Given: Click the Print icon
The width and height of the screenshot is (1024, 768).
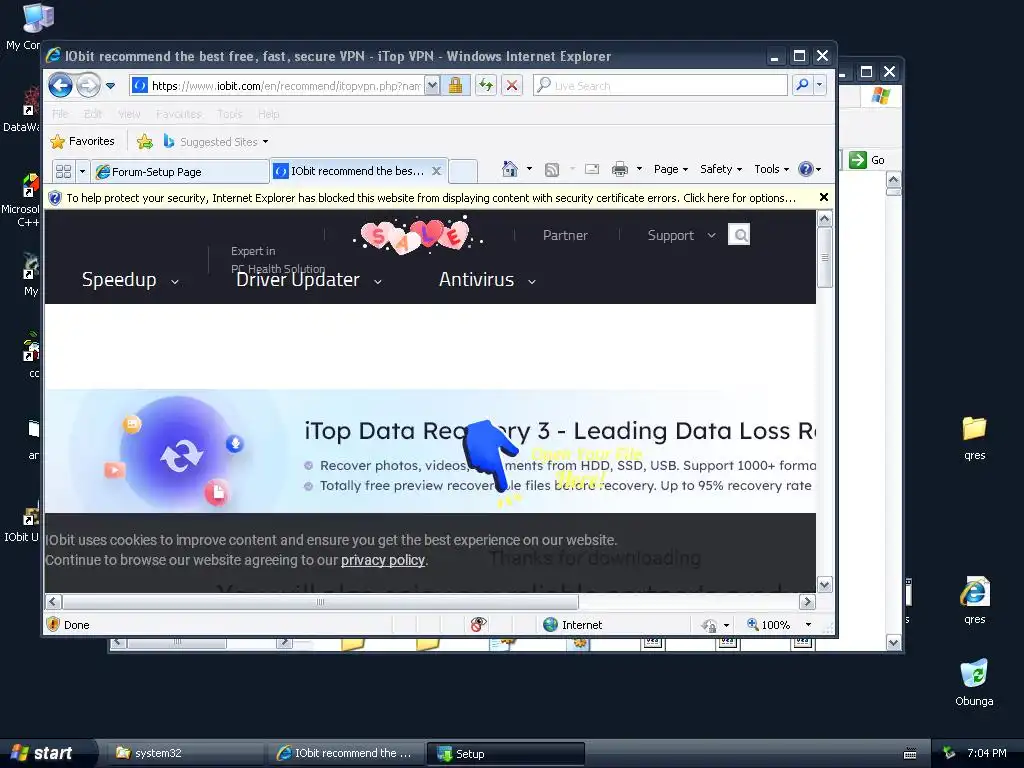Looking at the screenshot, I should coord(620,169).
